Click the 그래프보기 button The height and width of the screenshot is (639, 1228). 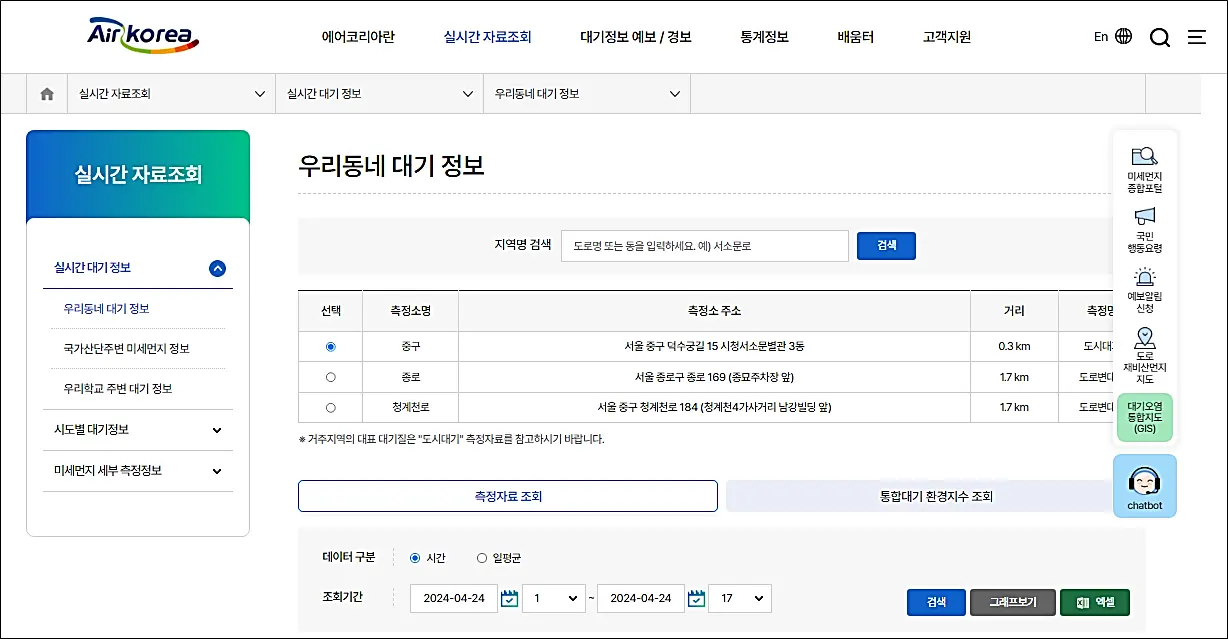tap(1012, 601)
